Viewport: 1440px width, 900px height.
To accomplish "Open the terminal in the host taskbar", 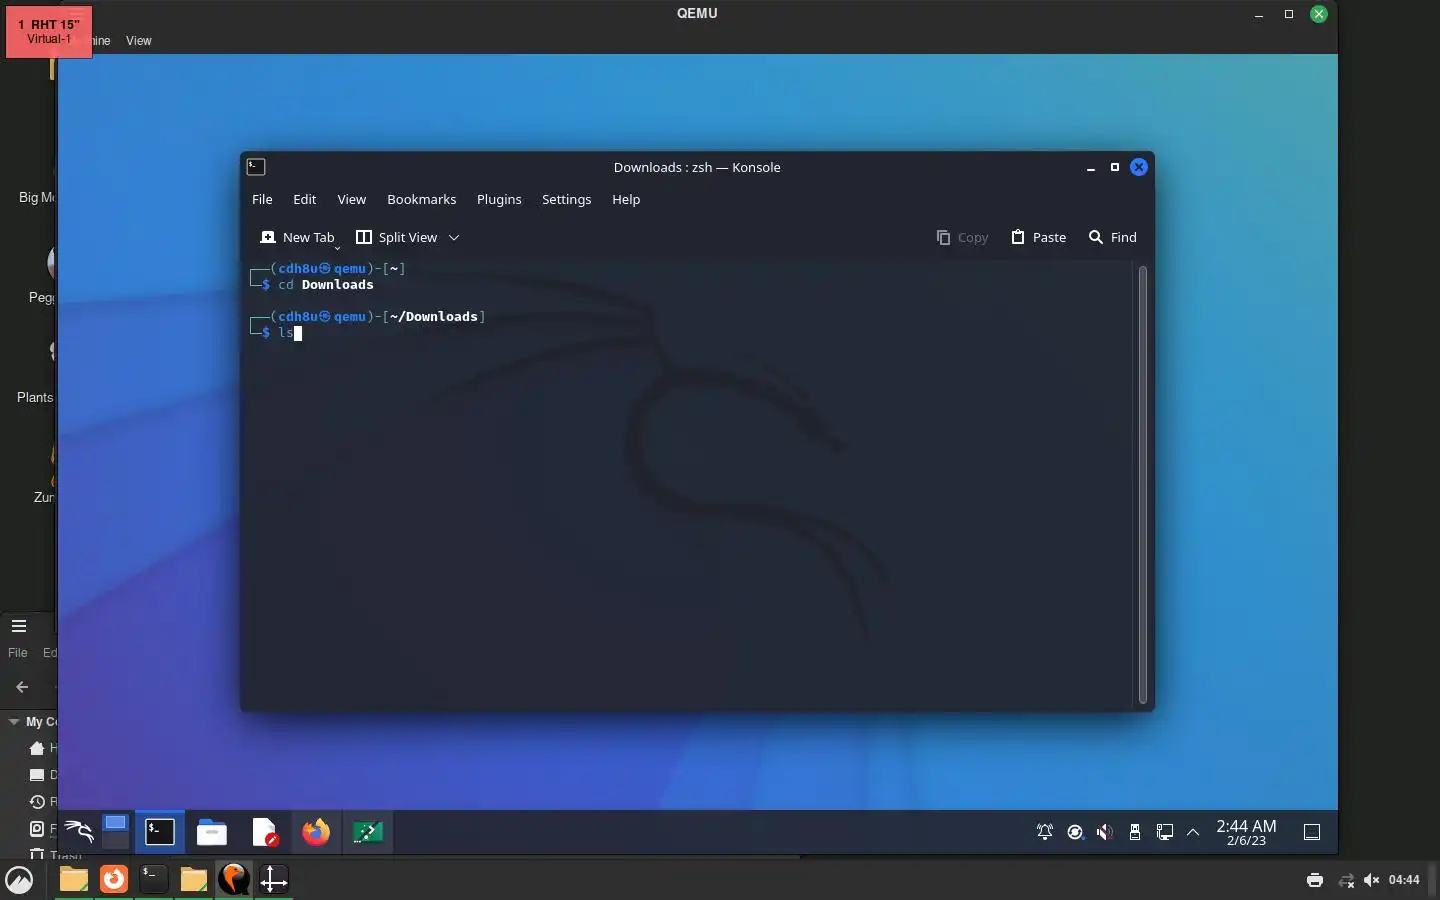I will (x=153, y=879).
